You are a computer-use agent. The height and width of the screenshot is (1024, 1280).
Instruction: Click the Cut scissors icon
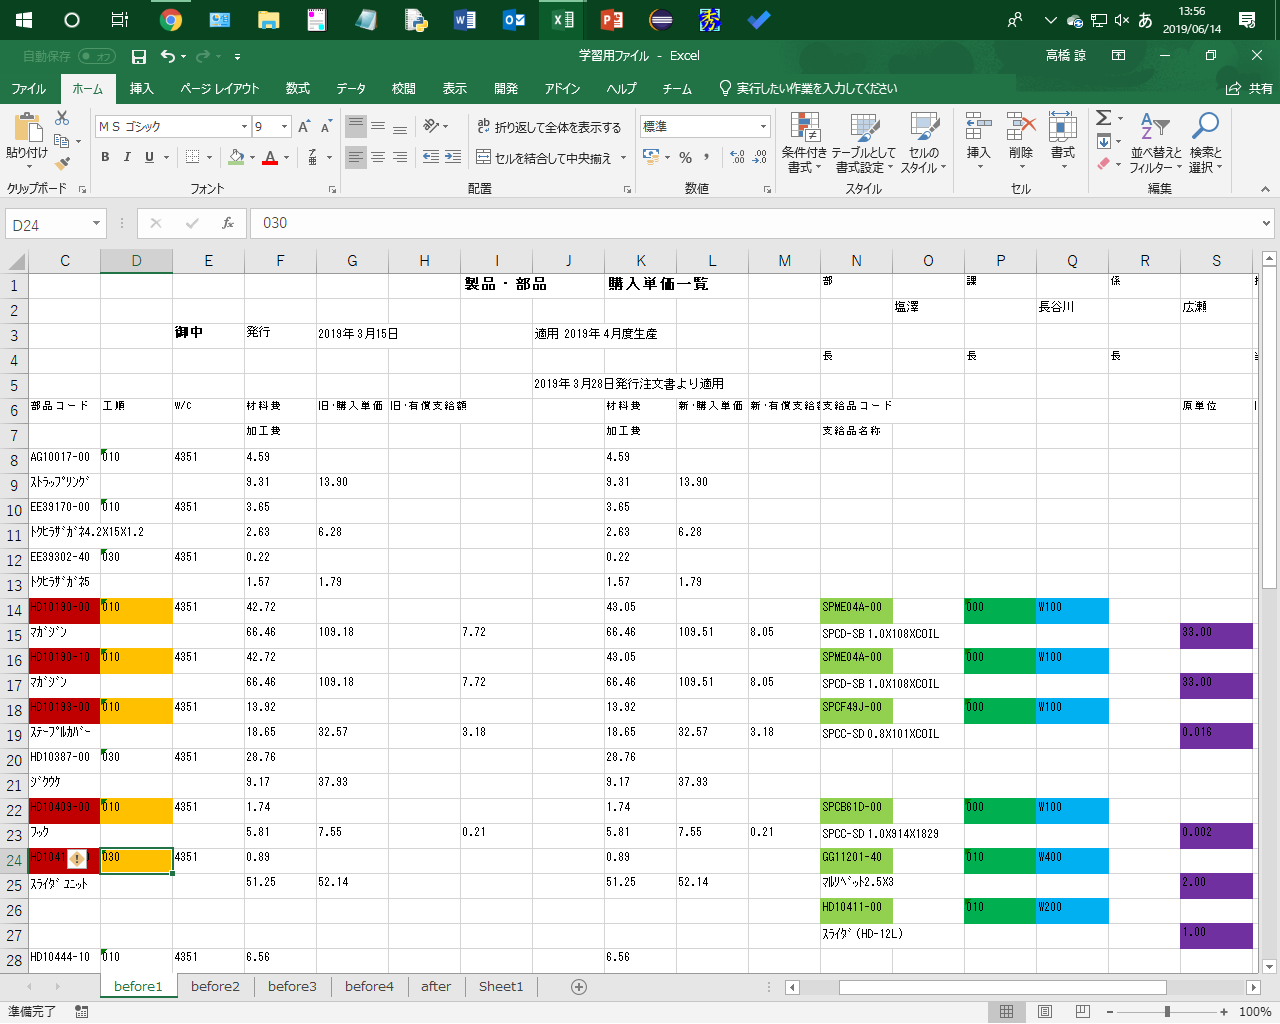tap(62, 118)
